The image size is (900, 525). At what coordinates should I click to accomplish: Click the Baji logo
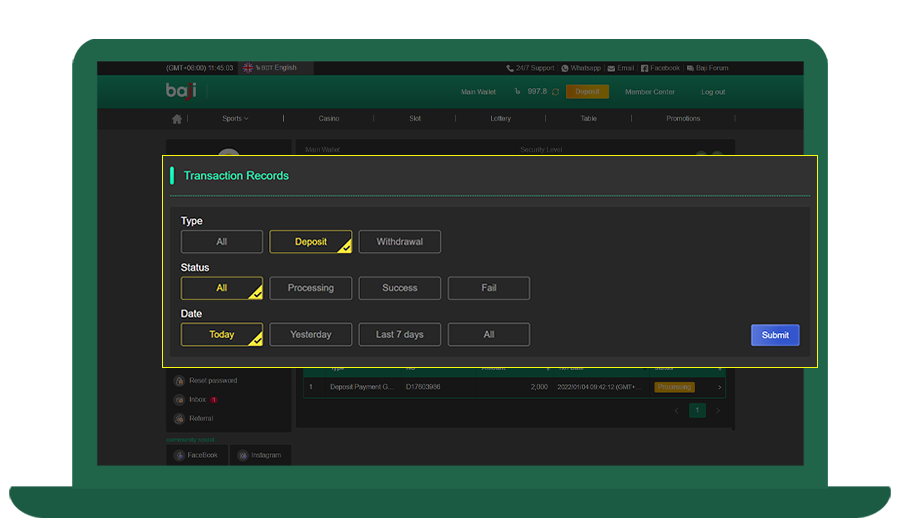coord(181,91)
